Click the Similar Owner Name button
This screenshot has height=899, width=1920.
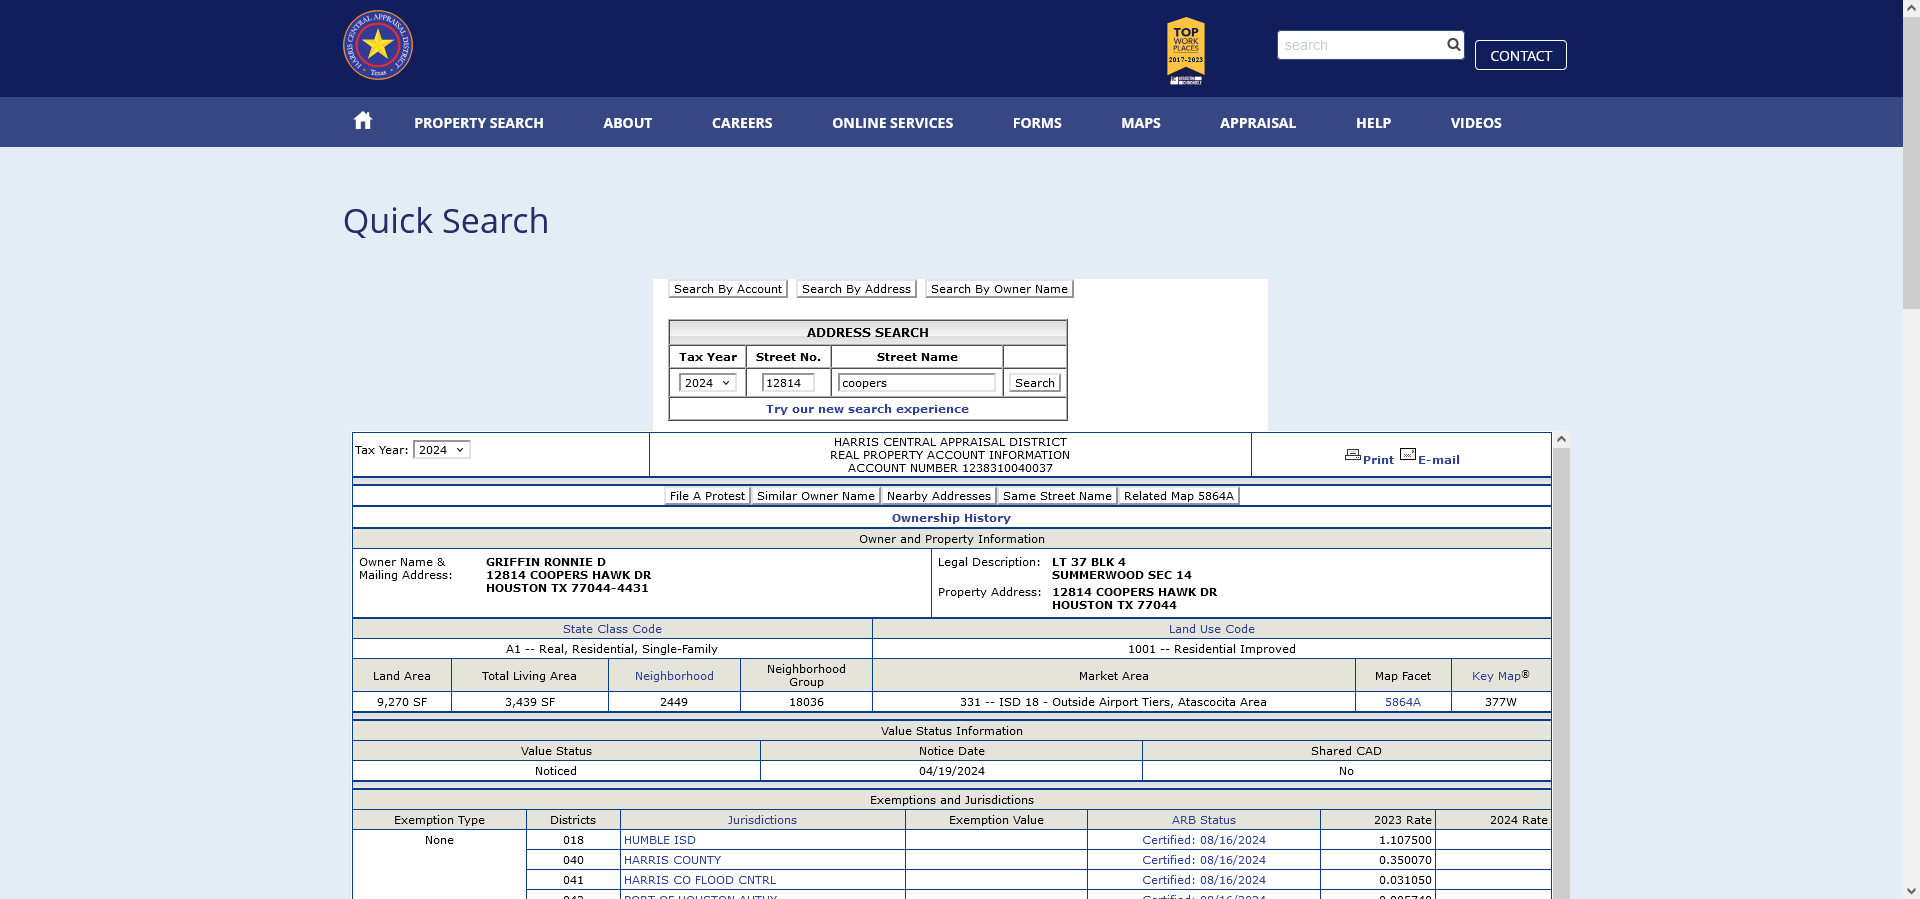816,496
